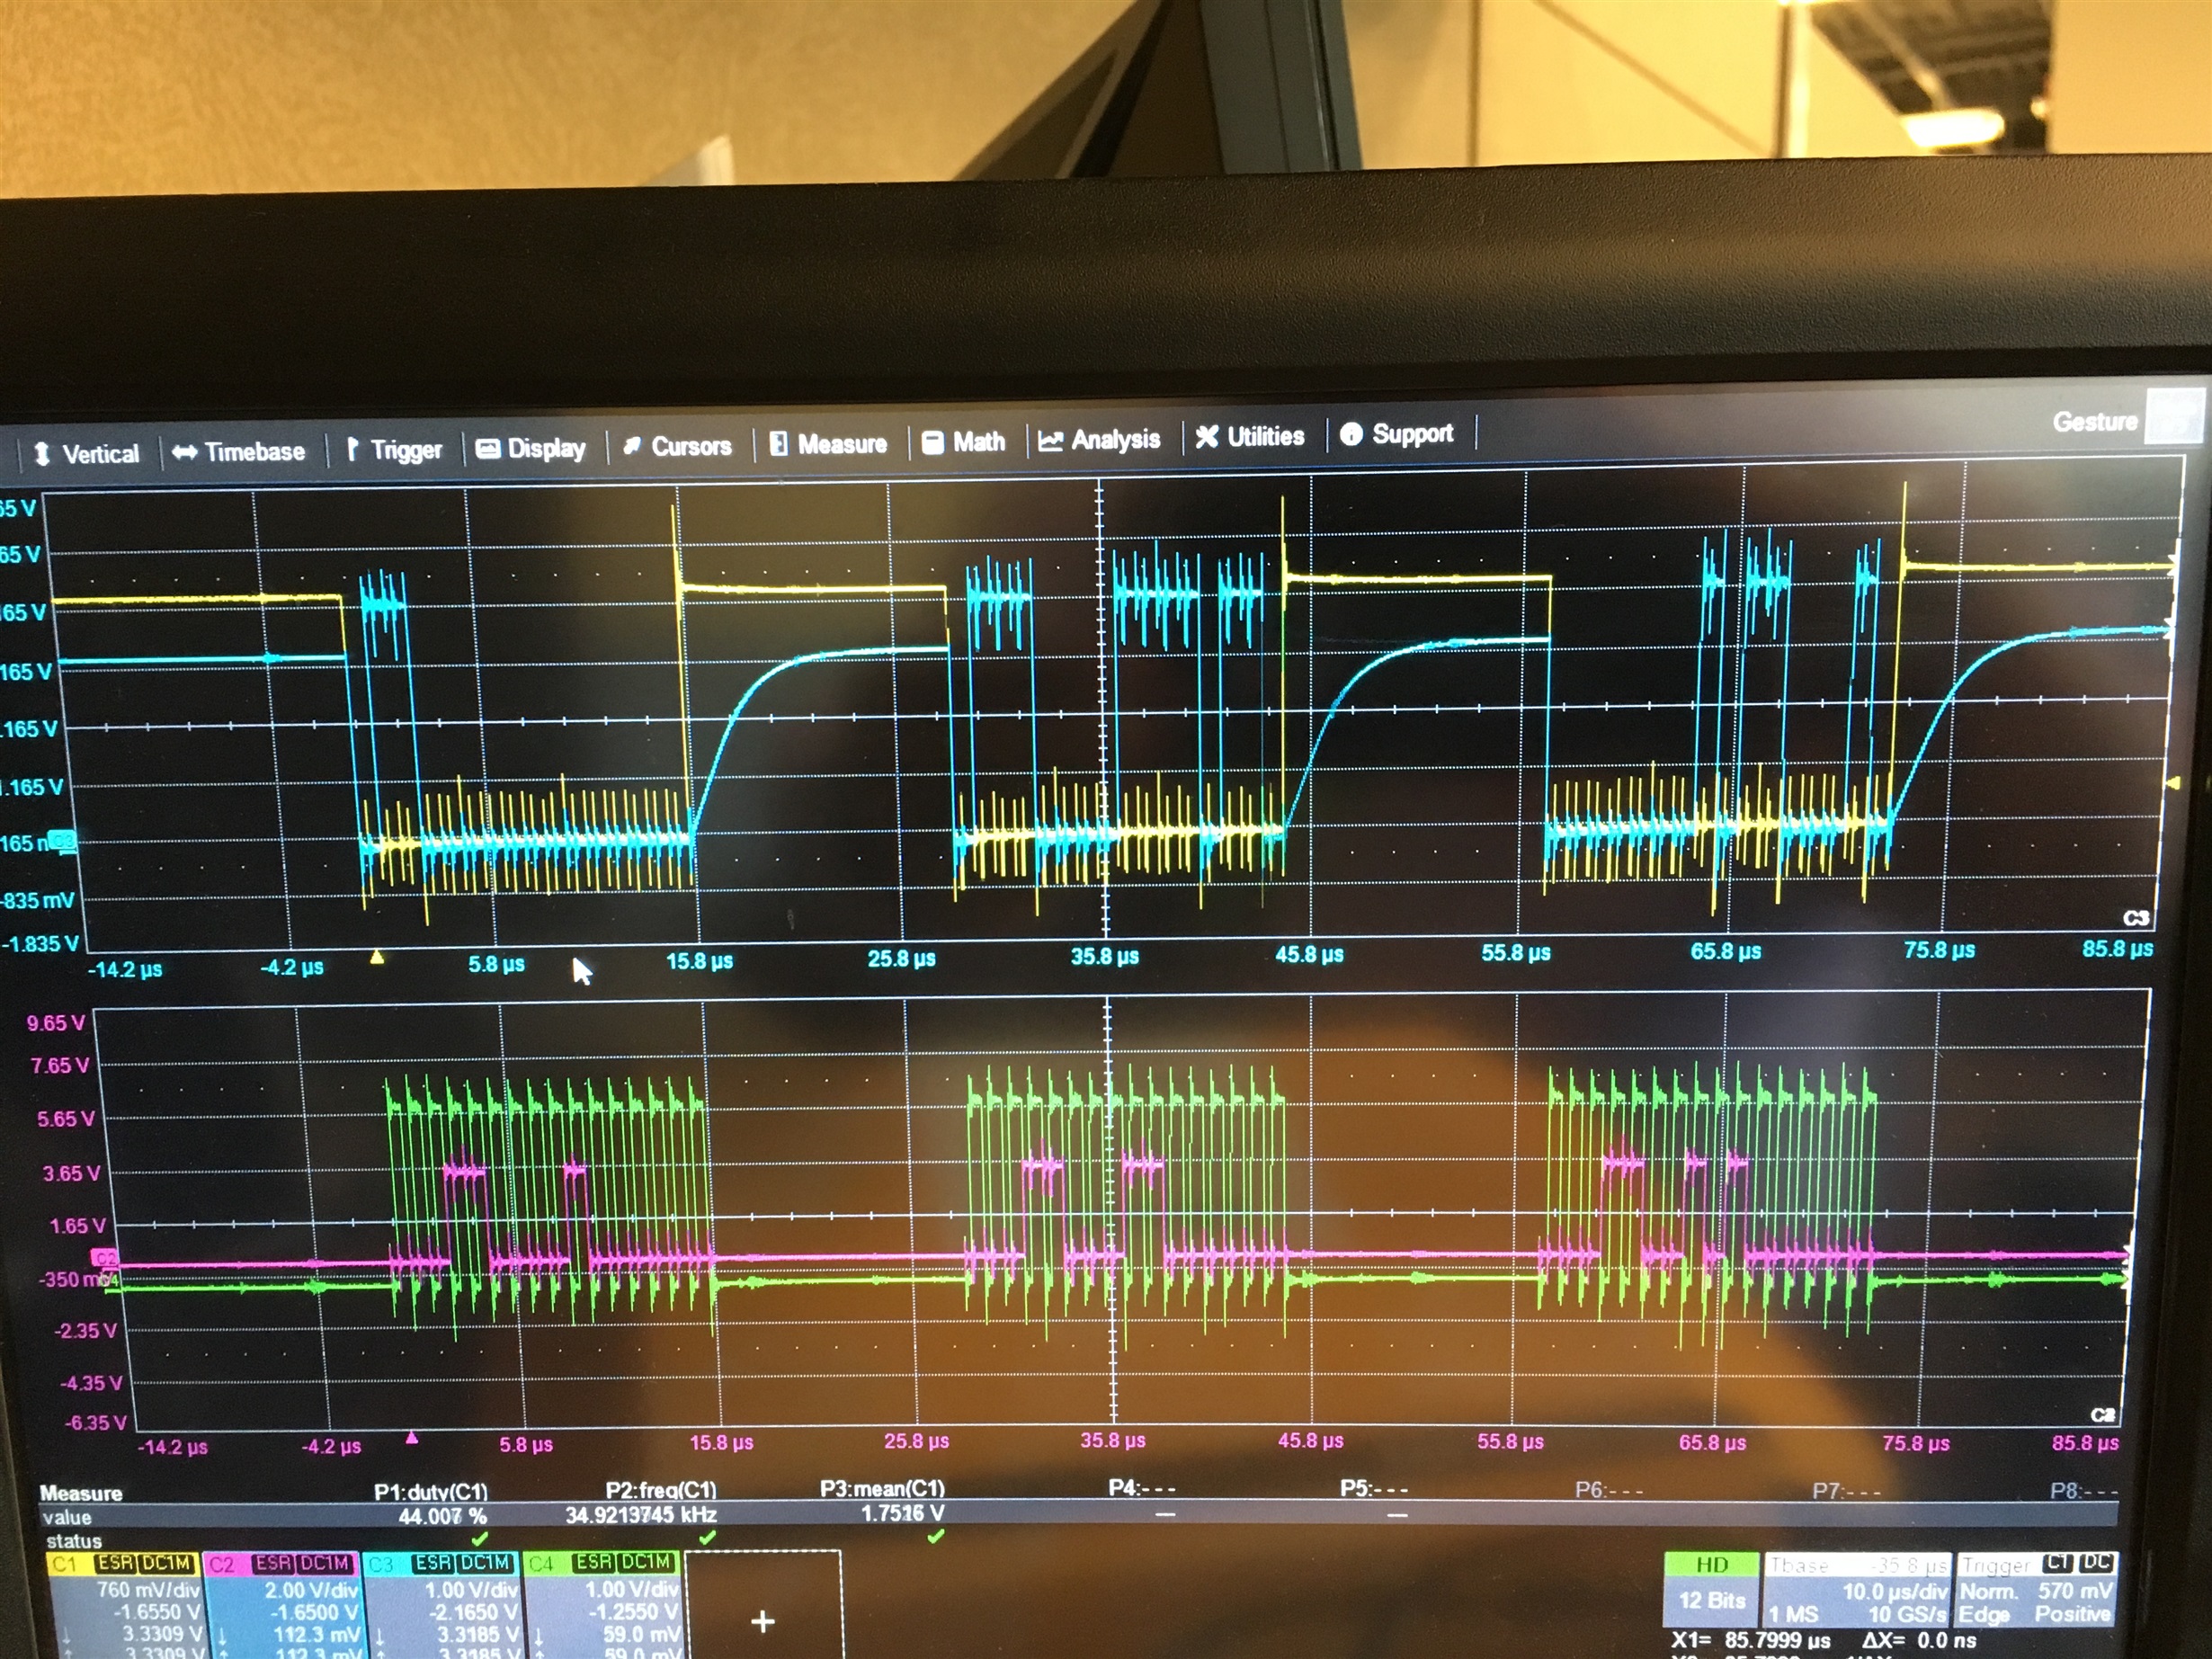Select the empty P4 measurement slot
Image resolution: width=2212 pixels, height=1659 pixels.
tap(1142, 1488)
